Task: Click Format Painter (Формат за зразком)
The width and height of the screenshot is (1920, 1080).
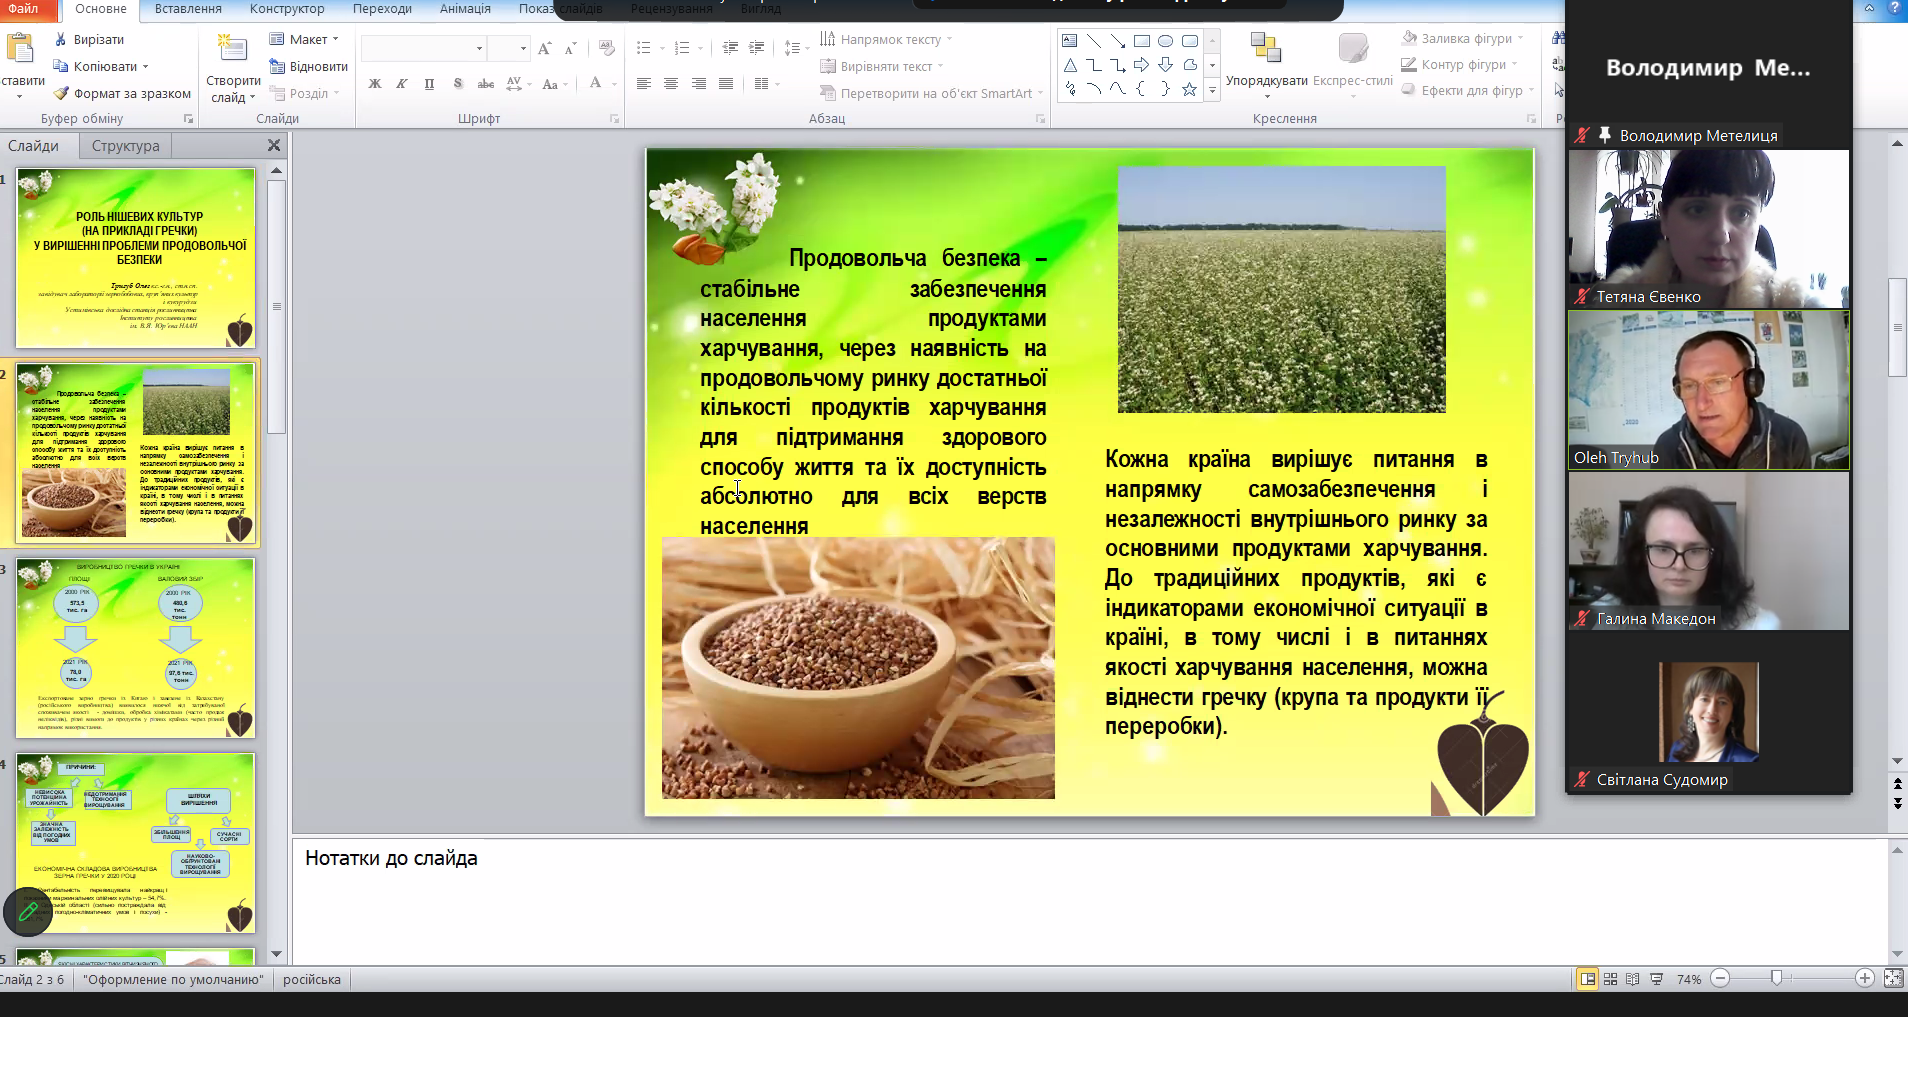Action: click(122, 93)
